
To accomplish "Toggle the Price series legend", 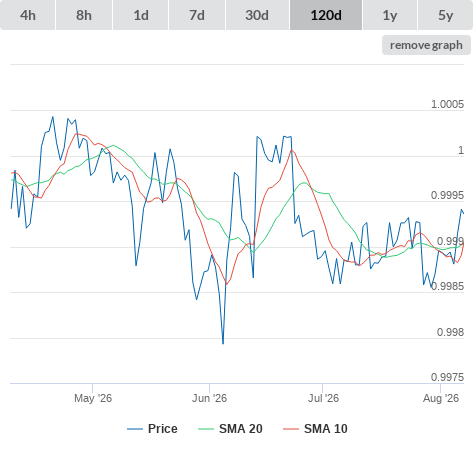I will 163,429.
